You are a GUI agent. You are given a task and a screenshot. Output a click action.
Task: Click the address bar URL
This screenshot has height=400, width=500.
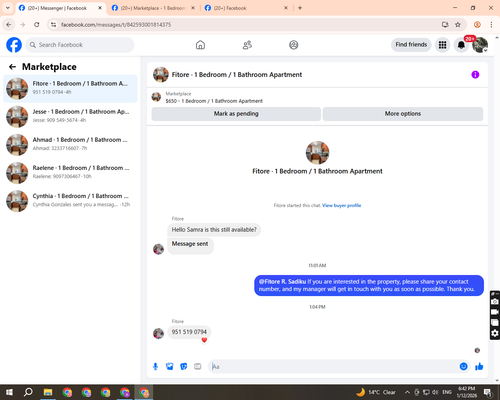point(116,25)
